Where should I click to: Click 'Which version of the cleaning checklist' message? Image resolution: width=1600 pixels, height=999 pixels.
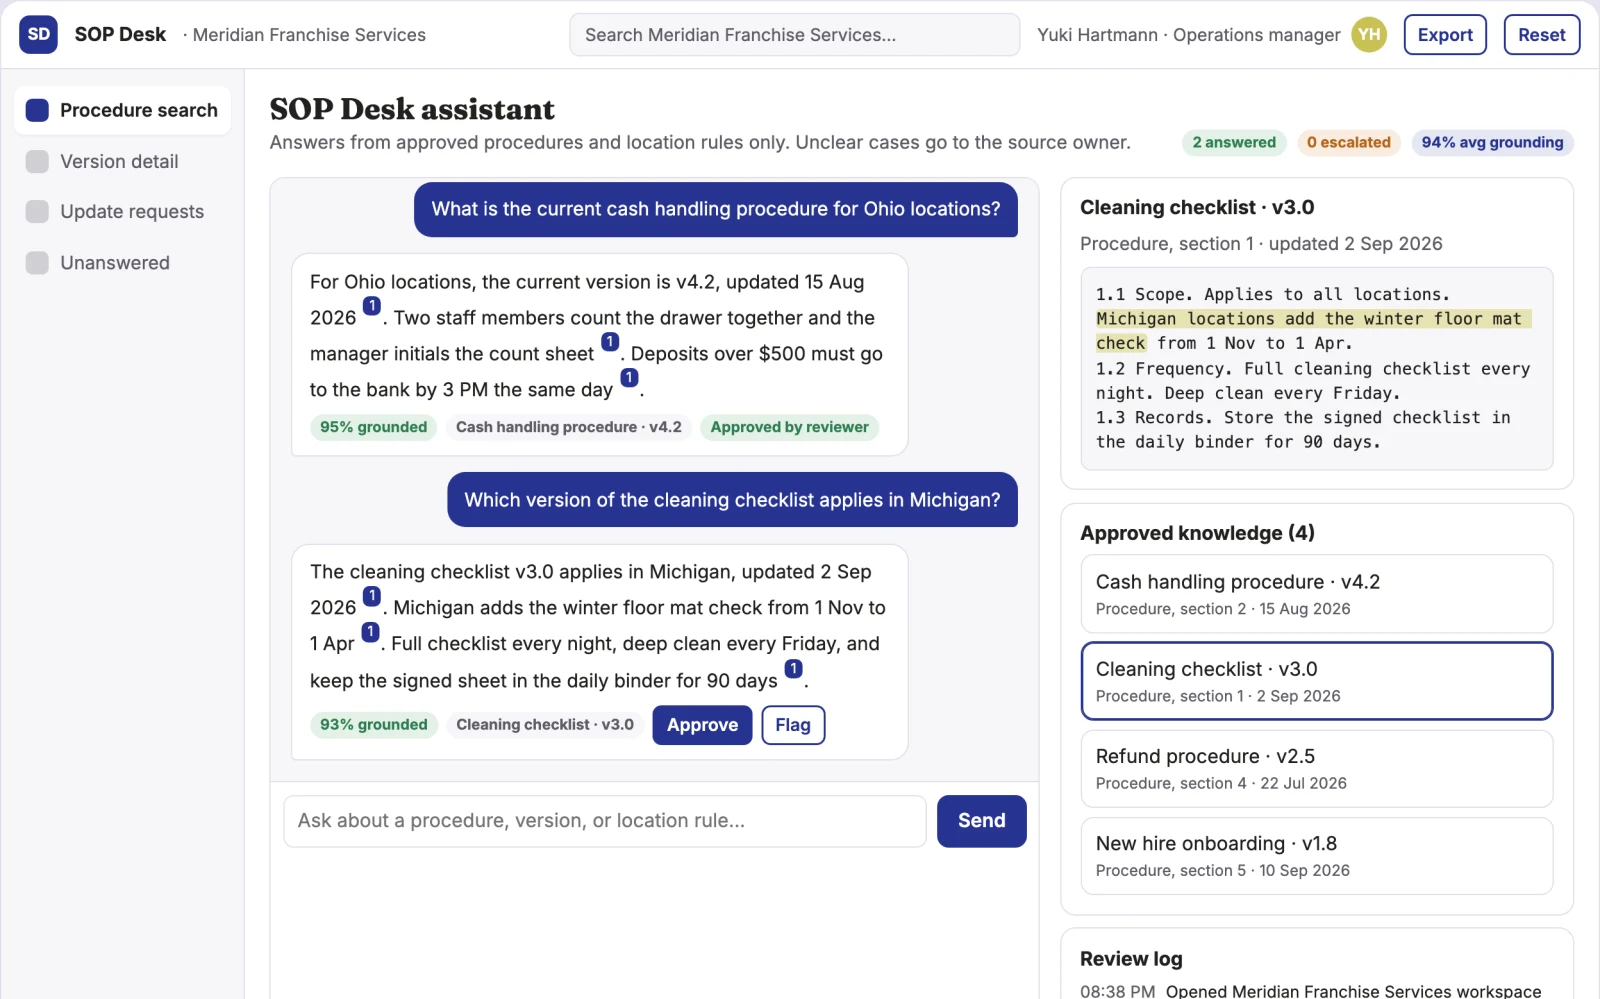tap(732, 500)
